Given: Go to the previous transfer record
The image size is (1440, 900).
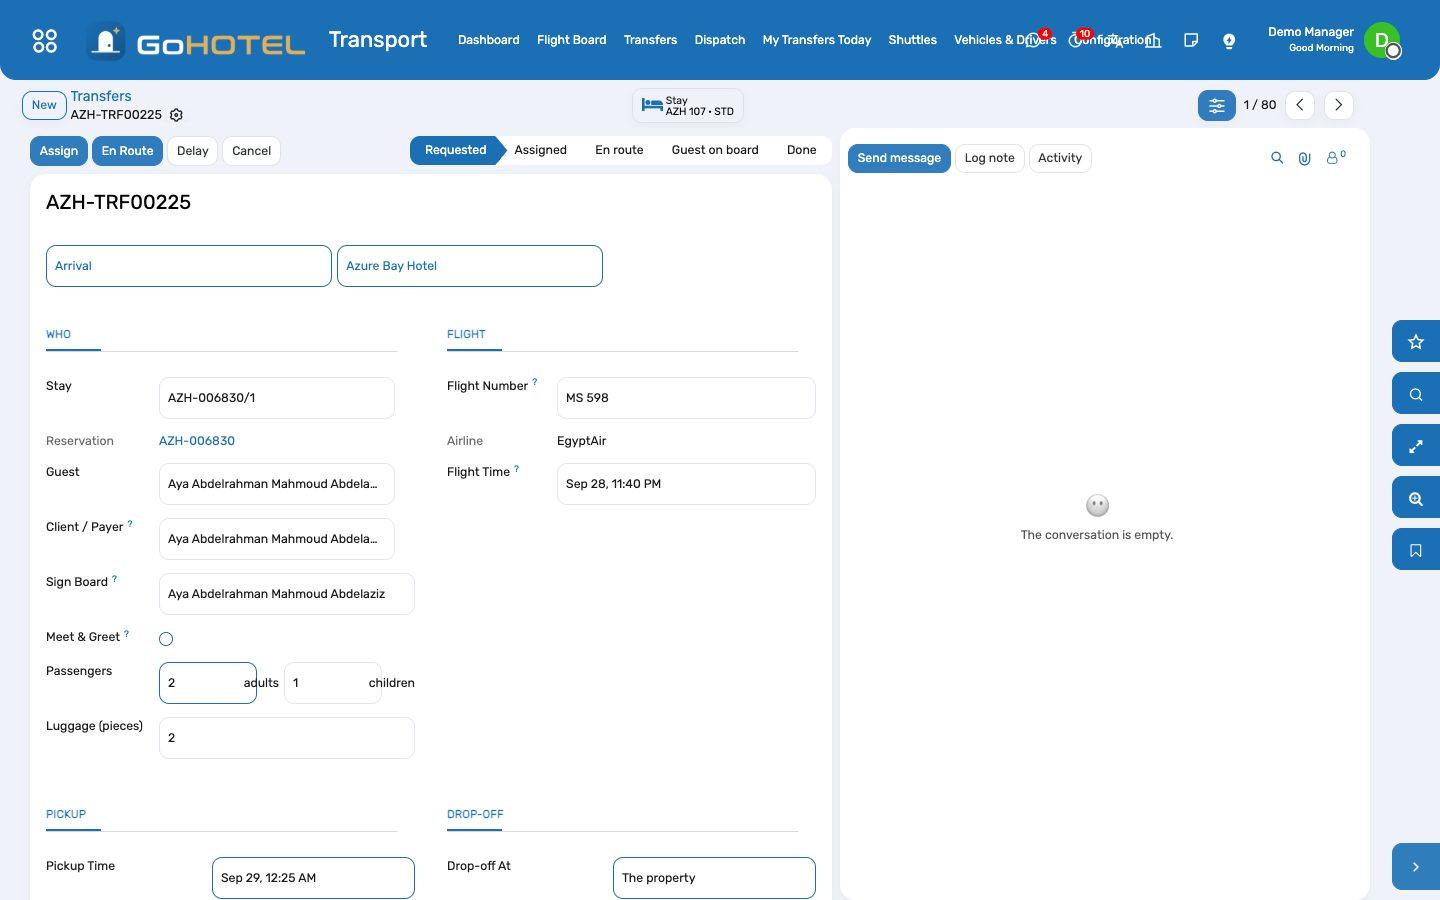Looking at the screenshot, I should click(x=1300, y=105).
